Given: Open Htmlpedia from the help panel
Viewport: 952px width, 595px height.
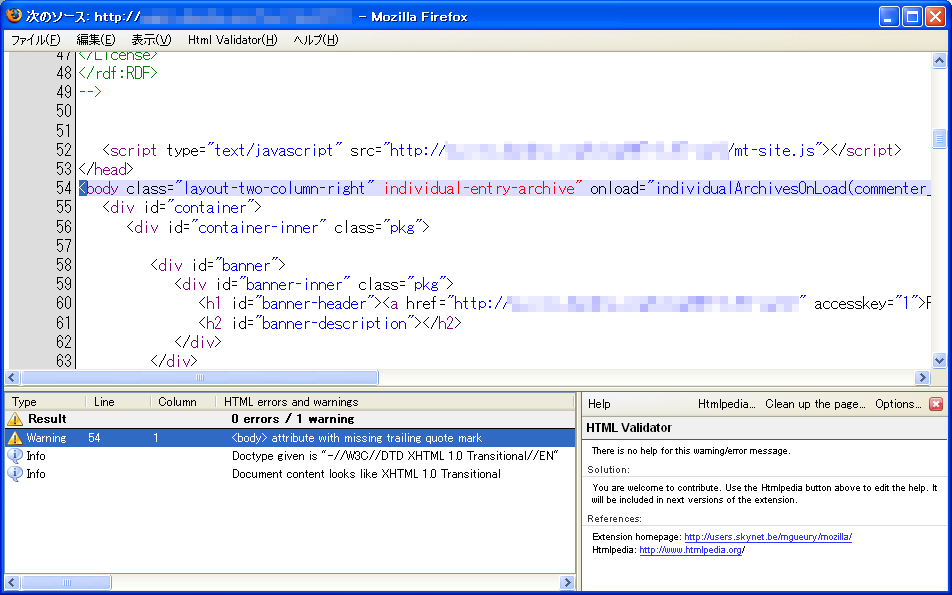Looking at the screenshot, I should point(726,404).
